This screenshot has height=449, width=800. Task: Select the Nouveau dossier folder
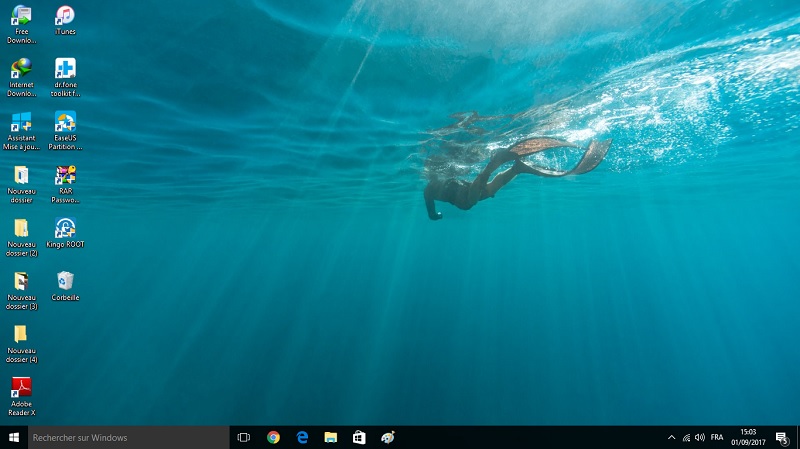tap(21, 184)
